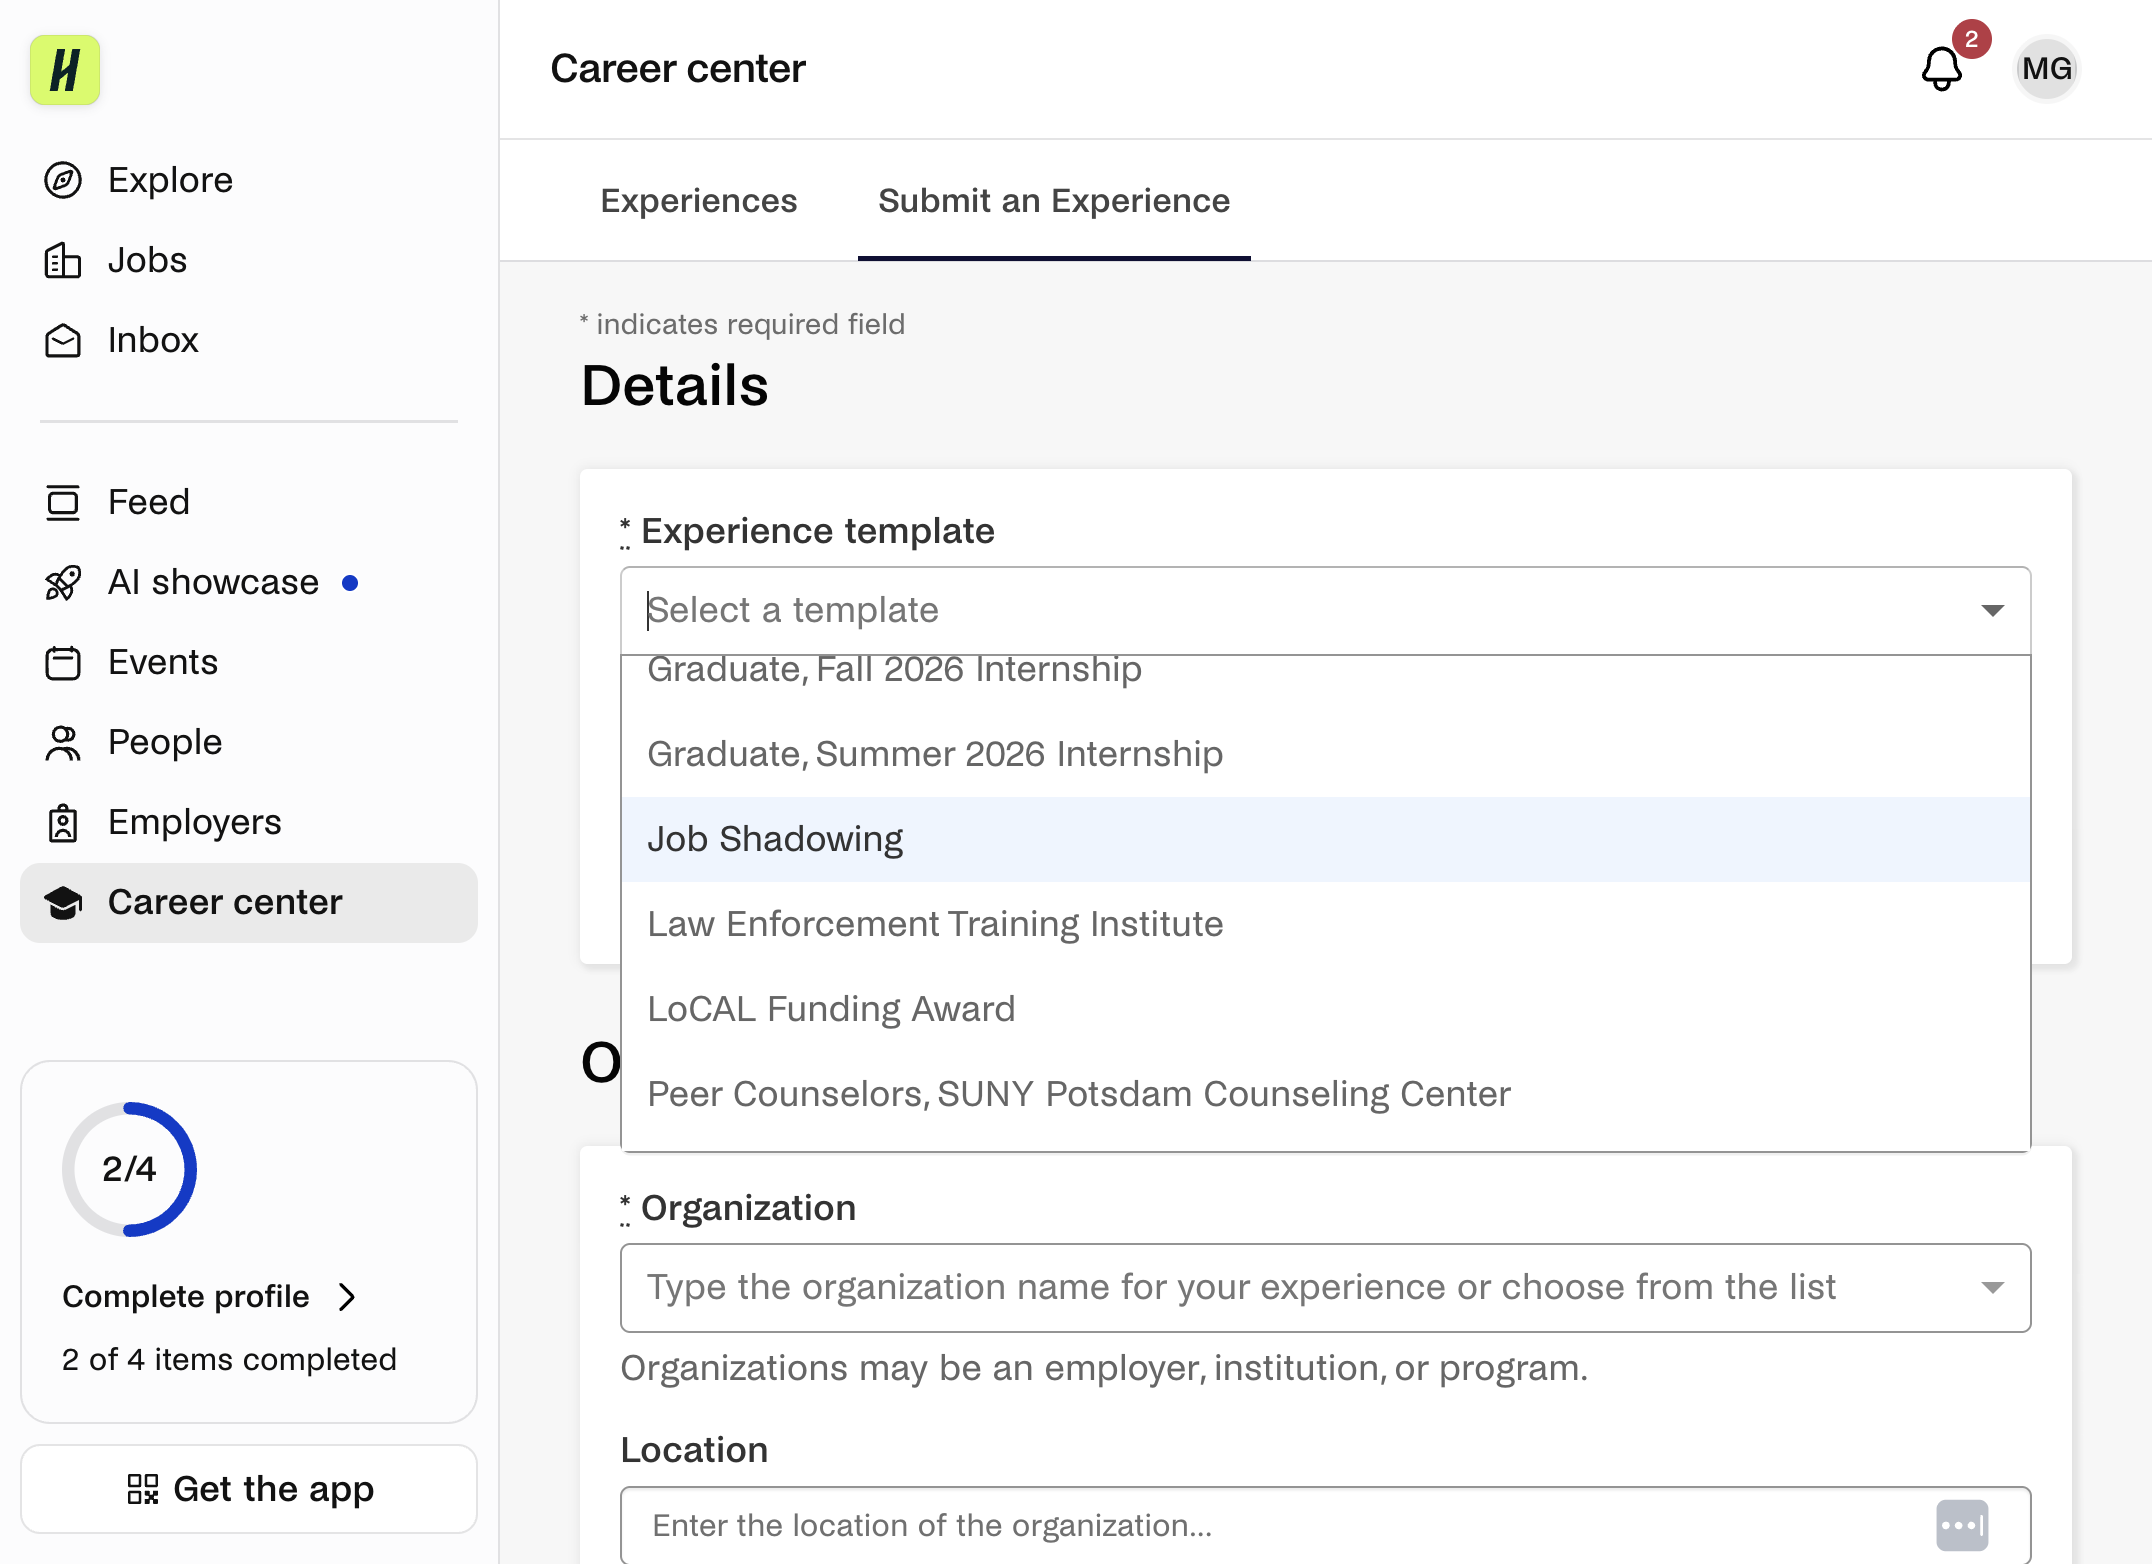The width and height of the screenshot is (2152, 1564).
Task: Click the People icon
Action: [x=63, y=742]
